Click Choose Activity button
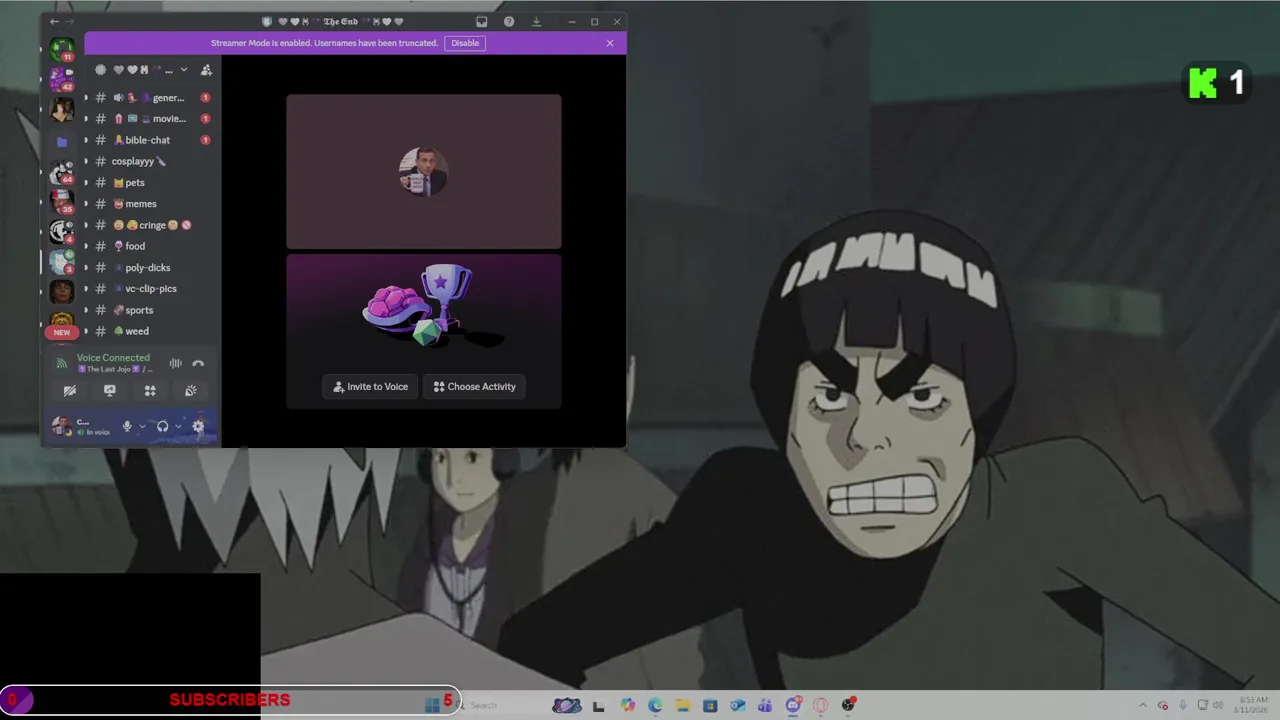Screen dimensions: 1280x720 click(x=474, y=387)
